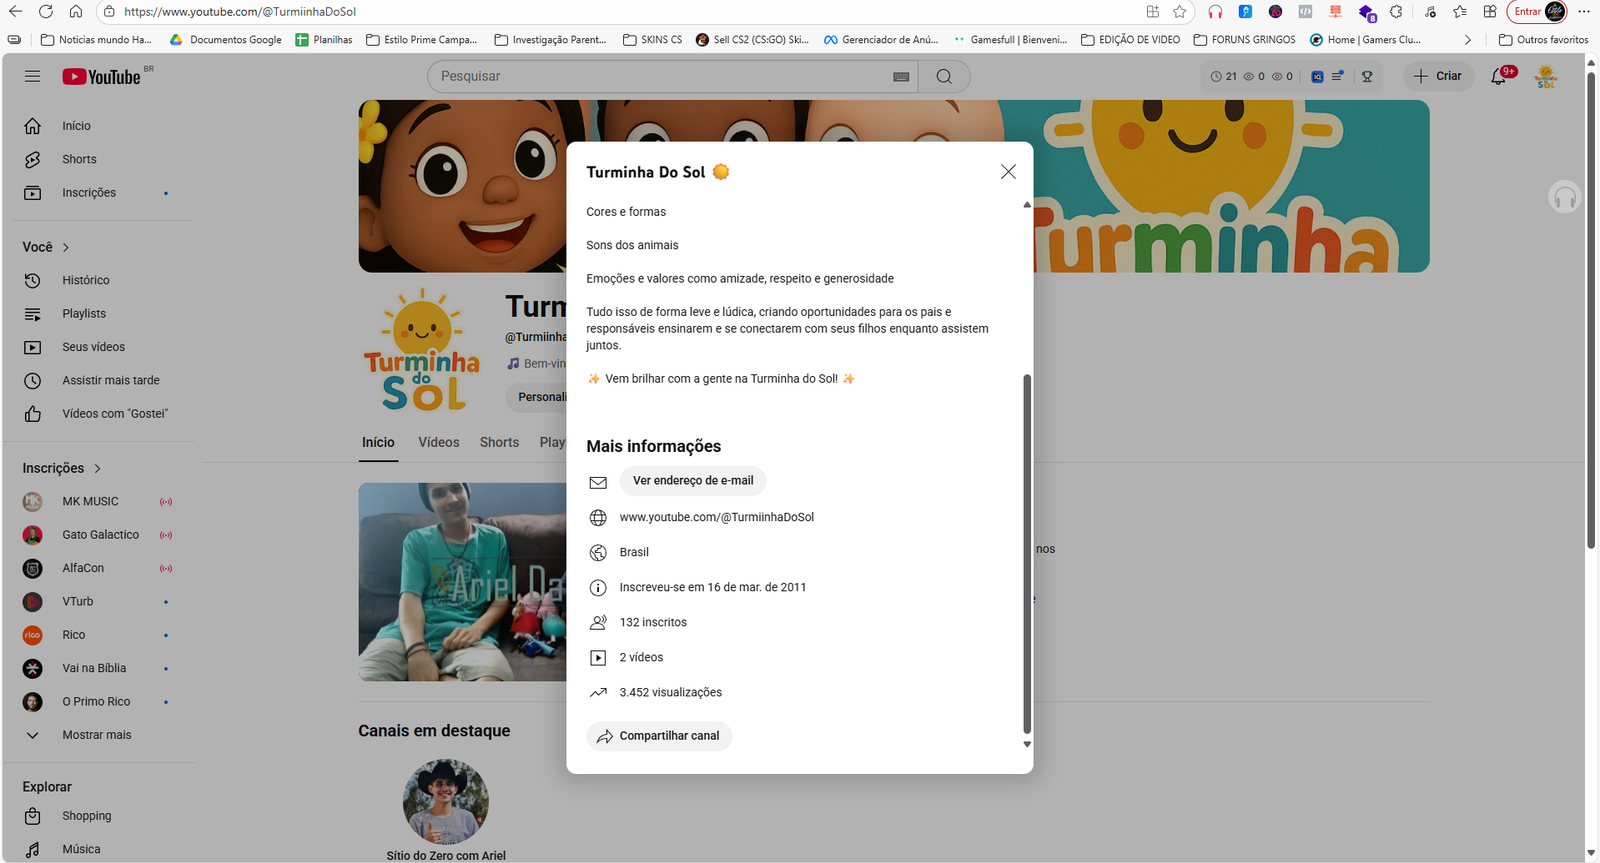Go to the YouTube home logo
Screen dimensions: 1600x863
[102, 77]
